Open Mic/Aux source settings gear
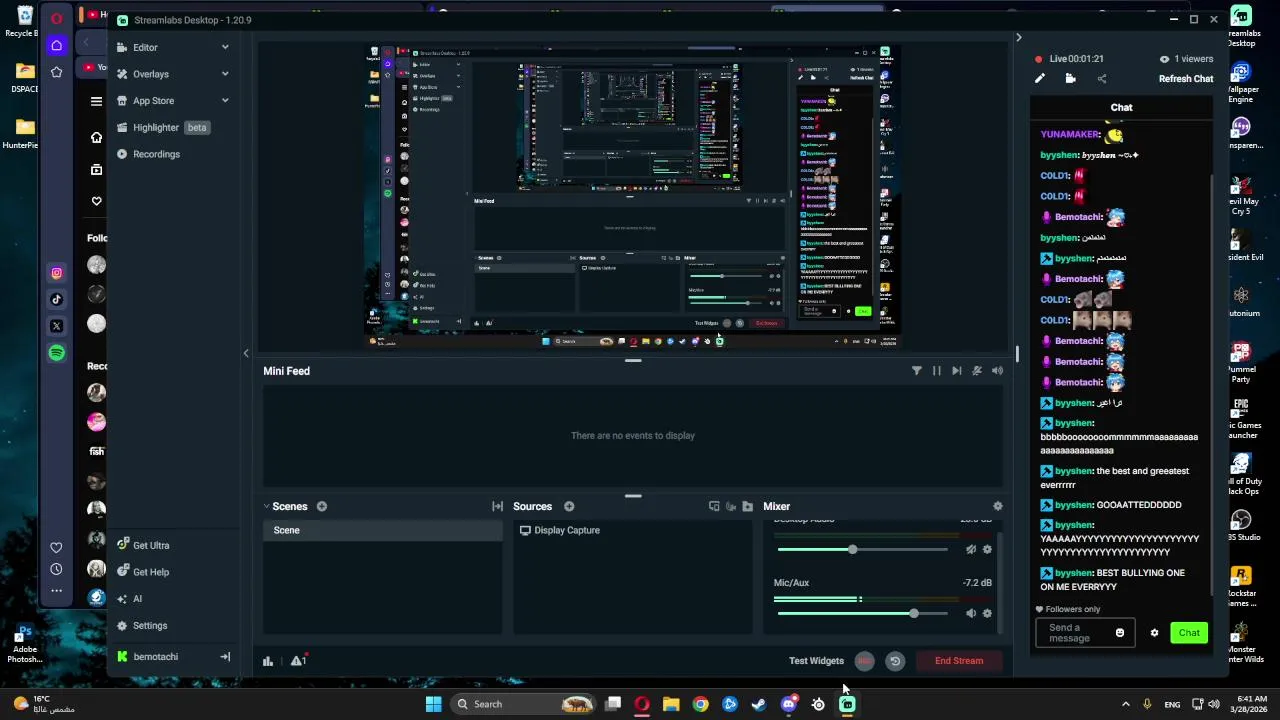1280x720 pixels. (x=987, y=613)
